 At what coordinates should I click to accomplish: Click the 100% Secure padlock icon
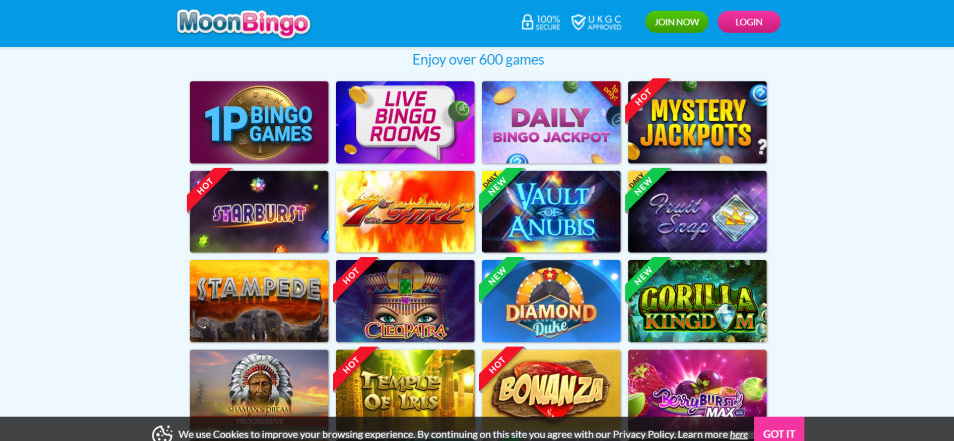[x=527, y=23]
